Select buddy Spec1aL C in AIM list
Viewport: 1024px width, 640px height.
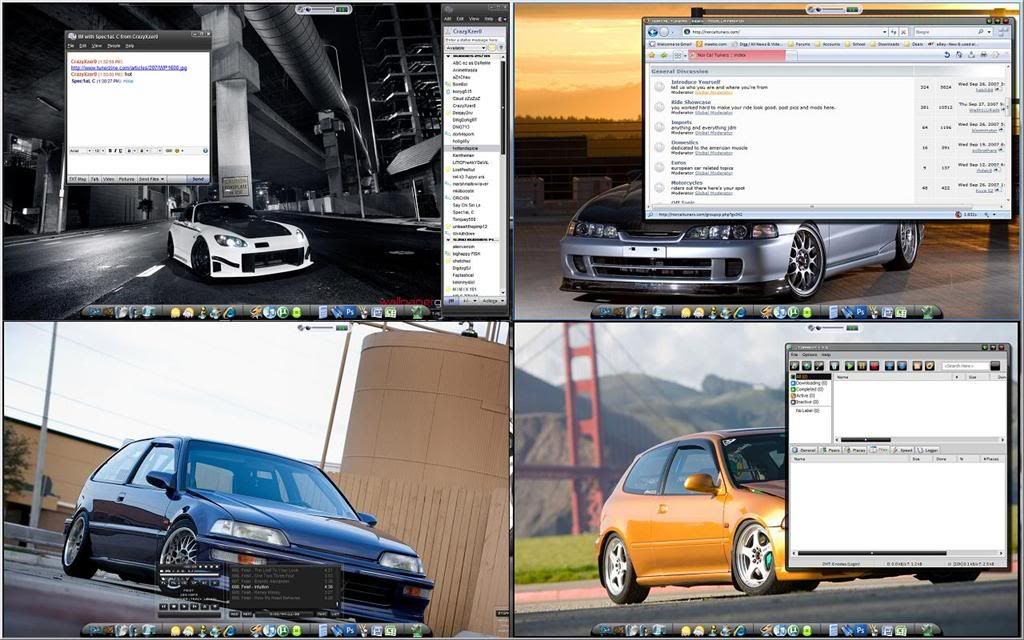(463, 212)
